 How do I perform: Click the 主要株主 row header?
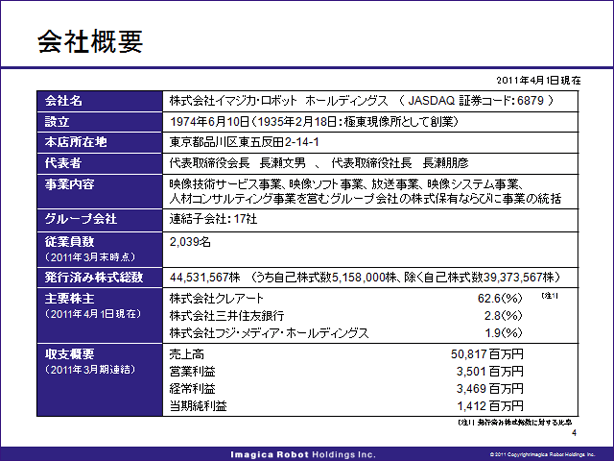[69, 299]
